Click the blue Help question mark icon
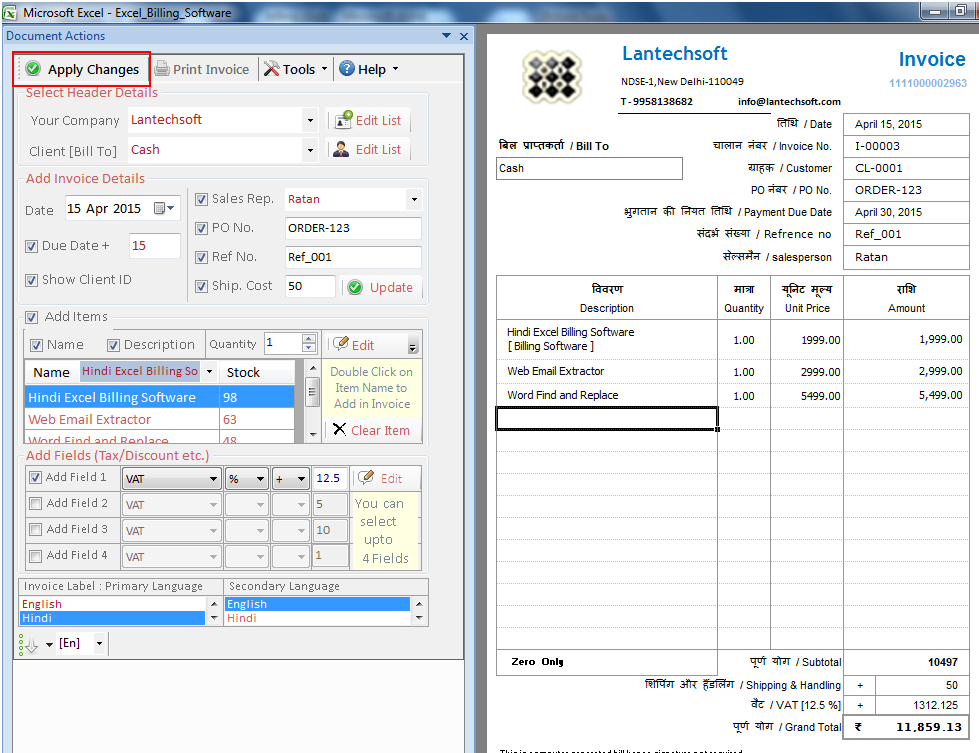Image resolution: width=979 pixels, height=753 pixels. coord(347,69)
